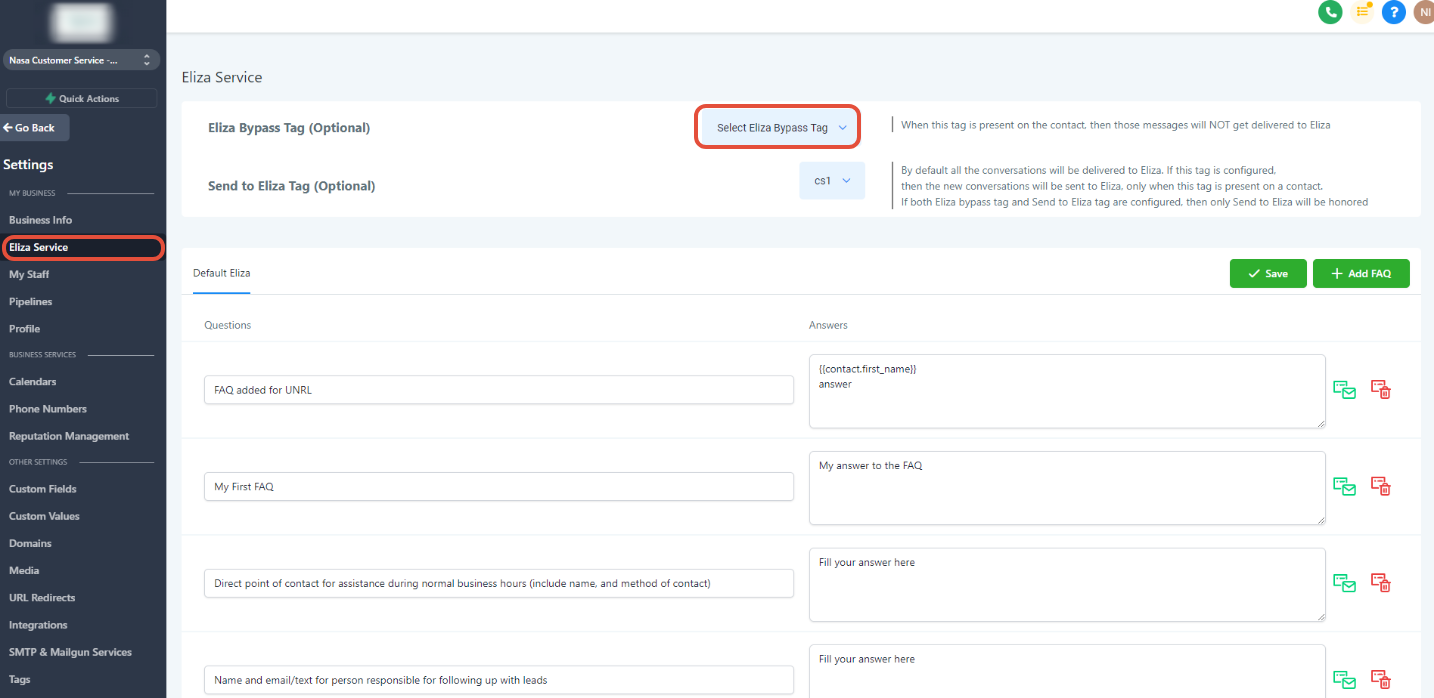The image size is (1434, 698).
Task: Open Pipelines settings
Action: 31,301
